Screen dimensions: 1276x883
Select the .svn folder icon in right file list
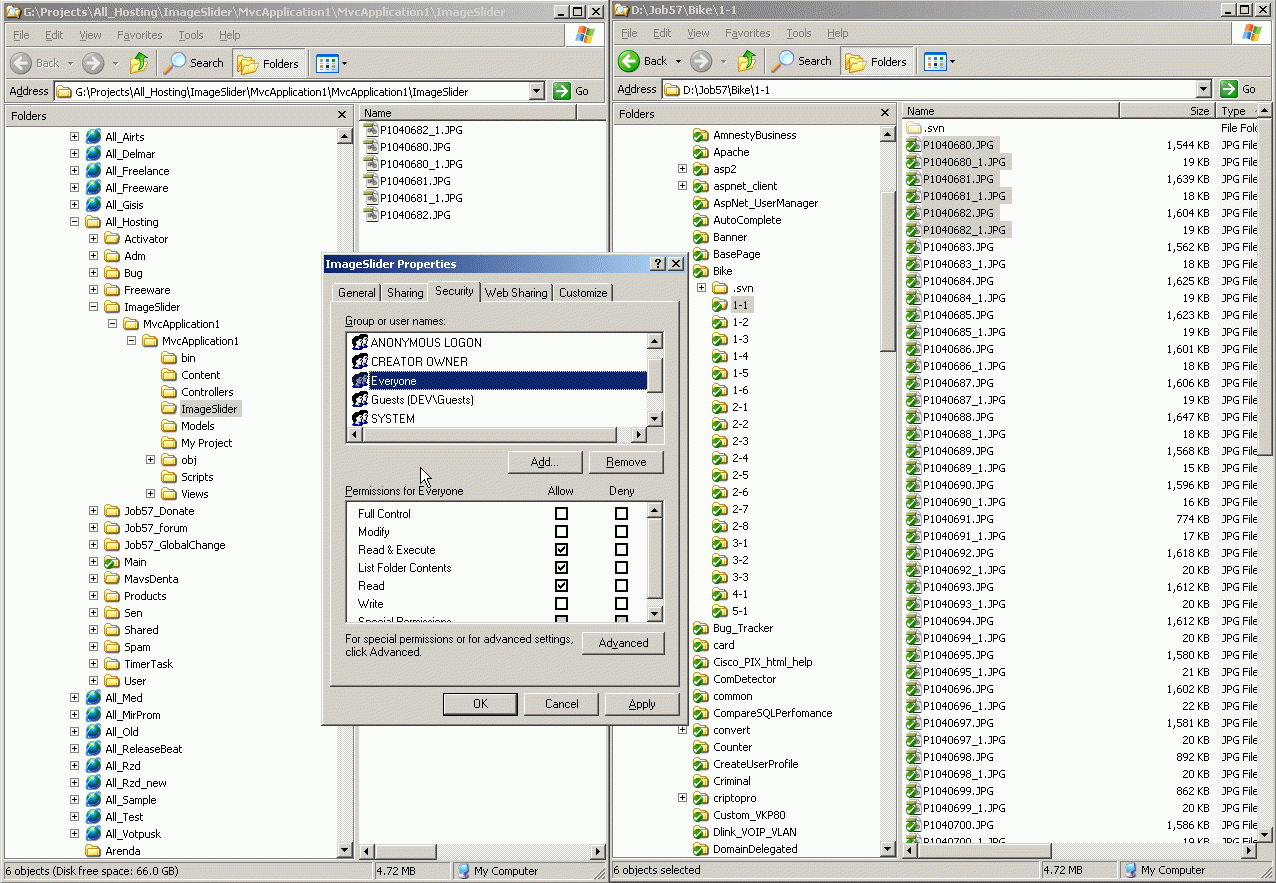[x=913, y=128]
